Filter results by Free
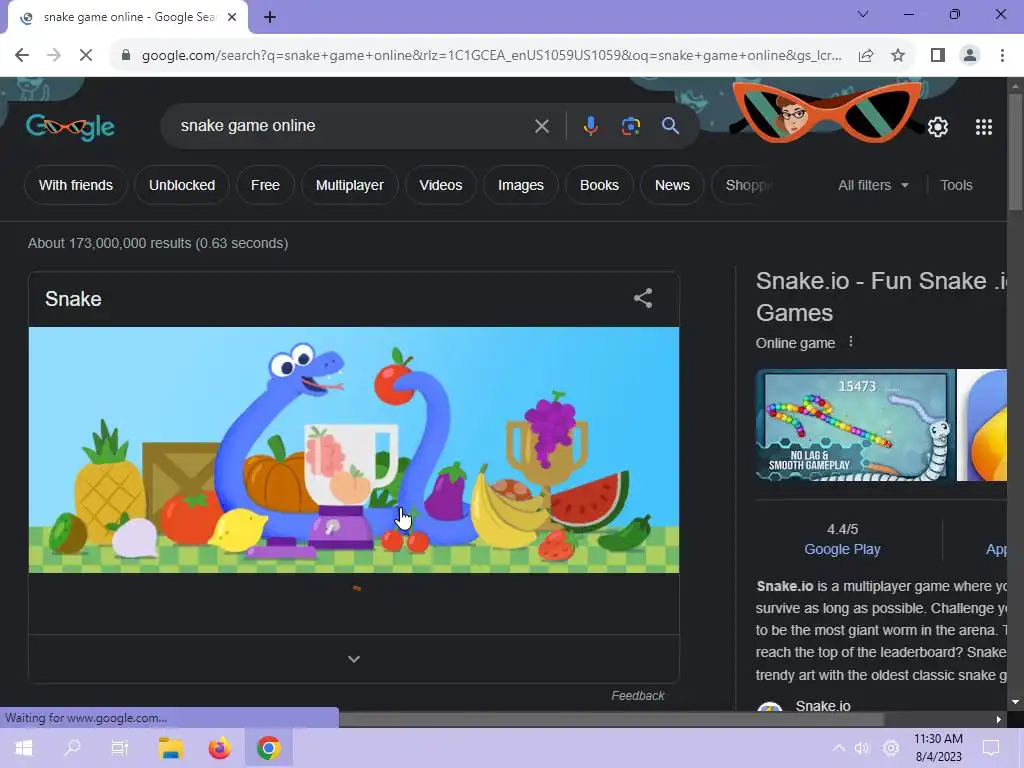Viewport: 1024px width, 768px height. (x=265, y=185)
